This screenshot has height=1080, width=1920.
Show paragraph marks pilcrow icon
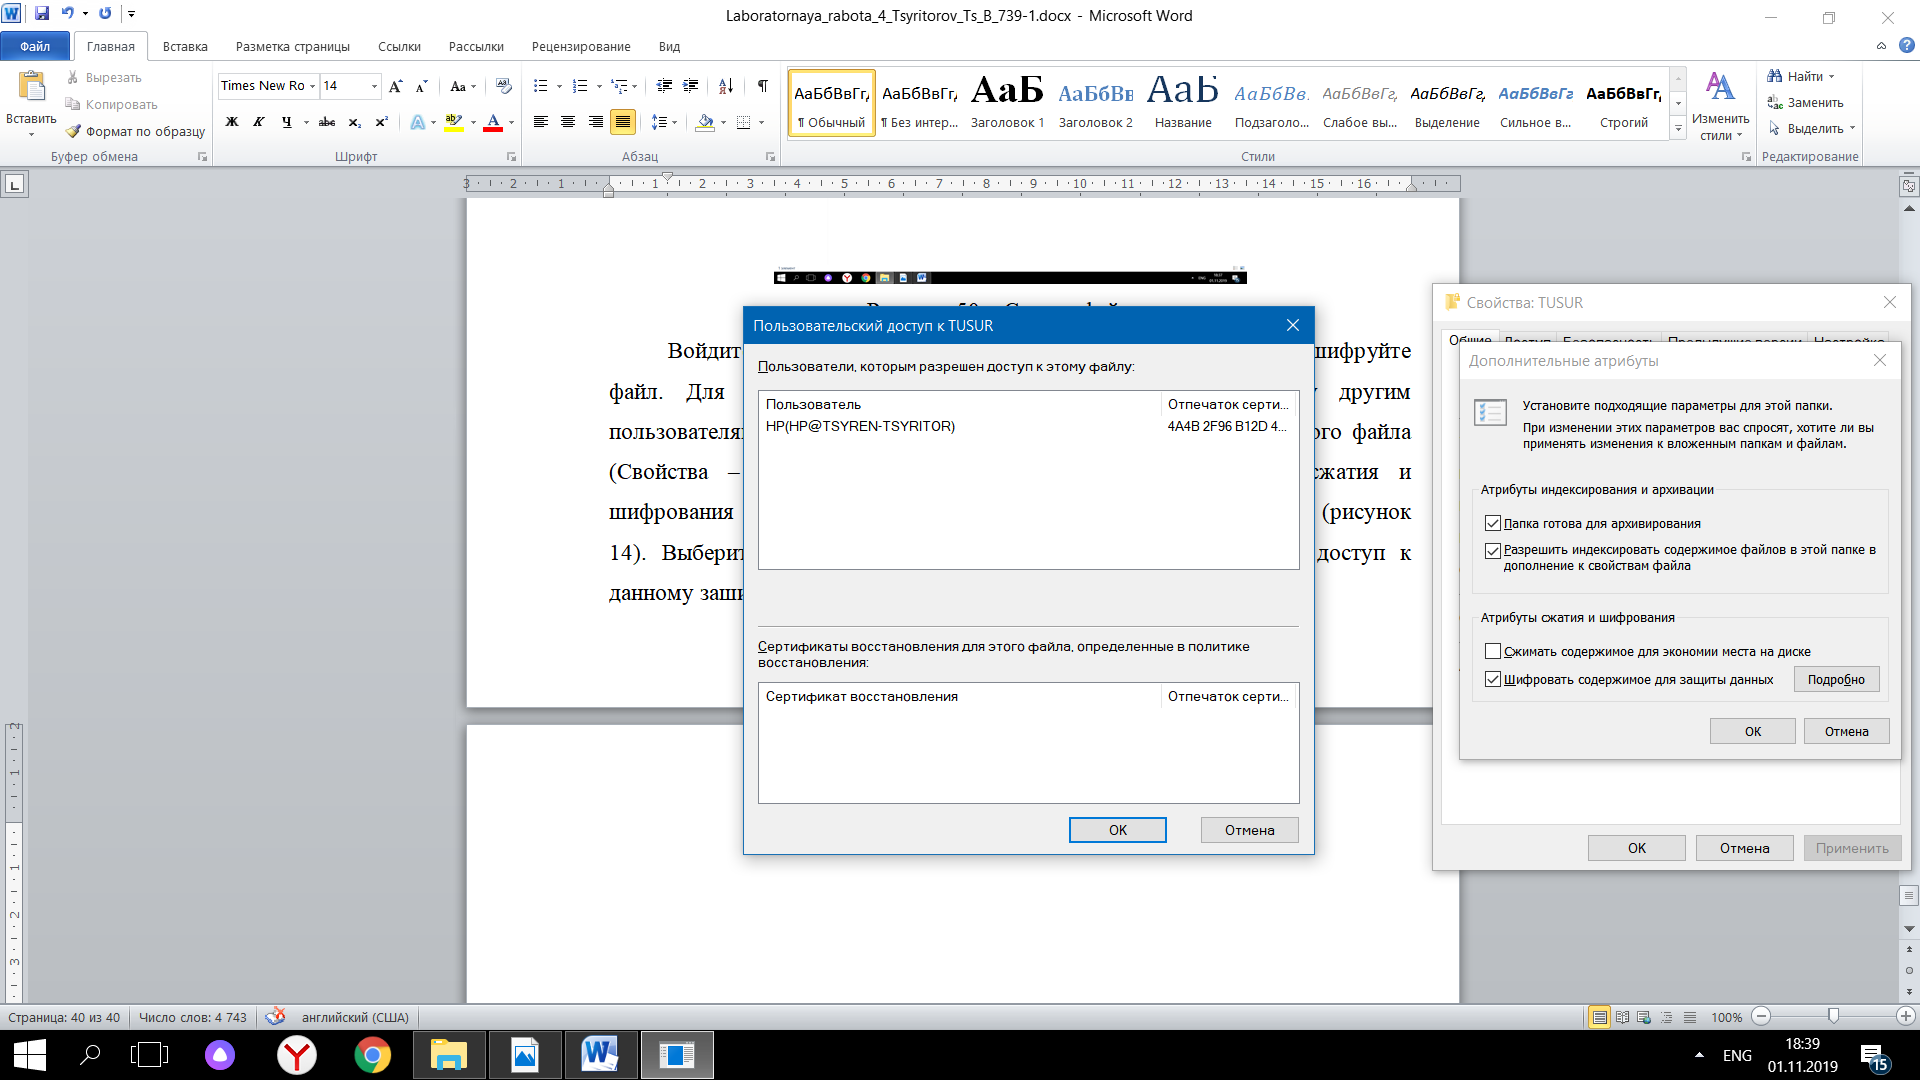tap(763, 86)
